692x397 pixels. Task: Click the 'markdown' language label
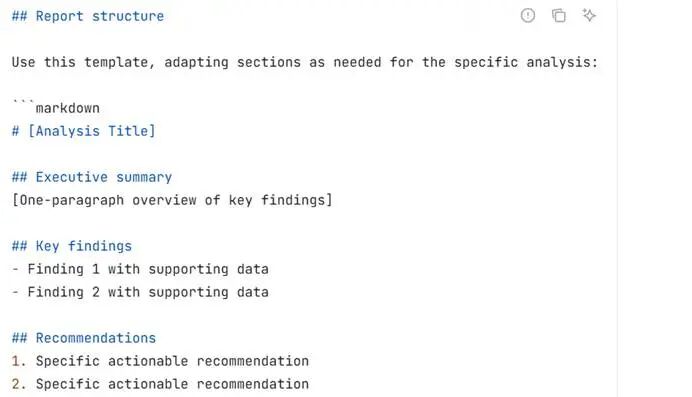(68, 108)
